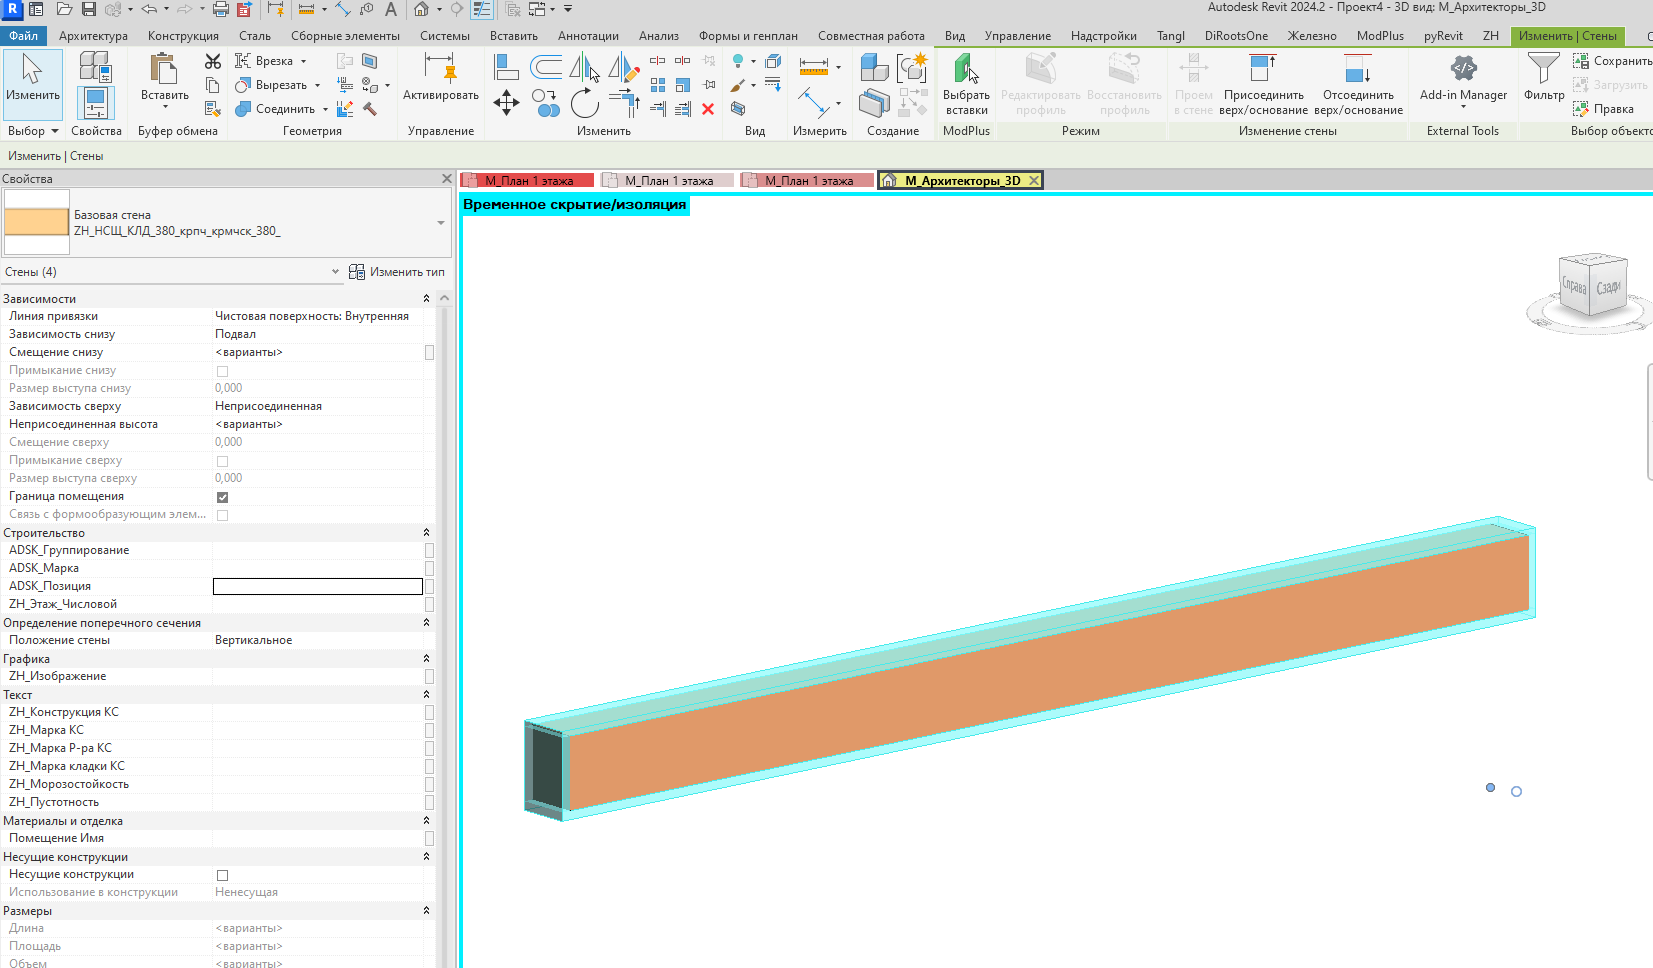
Task: Toggle Thin Lines icon in quick access toolbar
Action: pyautogui.click(x=482, y=9)
